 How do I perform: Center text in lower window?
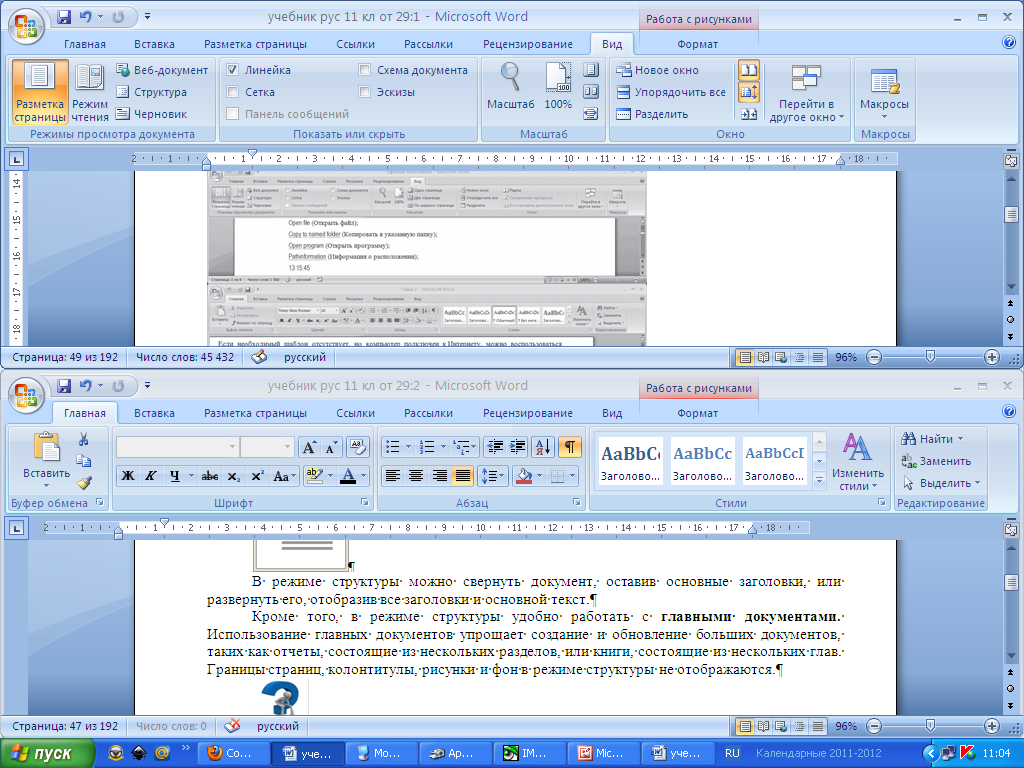[x=415, y=476]
